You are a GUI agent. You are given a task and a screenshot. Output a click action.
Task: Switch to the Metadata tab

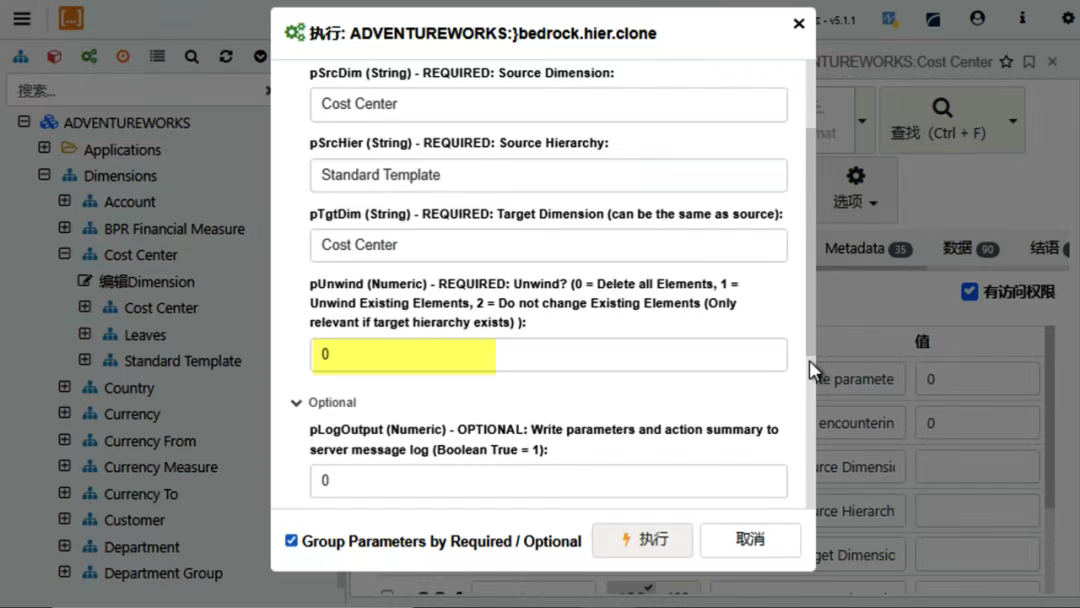[x=868, y=249]
